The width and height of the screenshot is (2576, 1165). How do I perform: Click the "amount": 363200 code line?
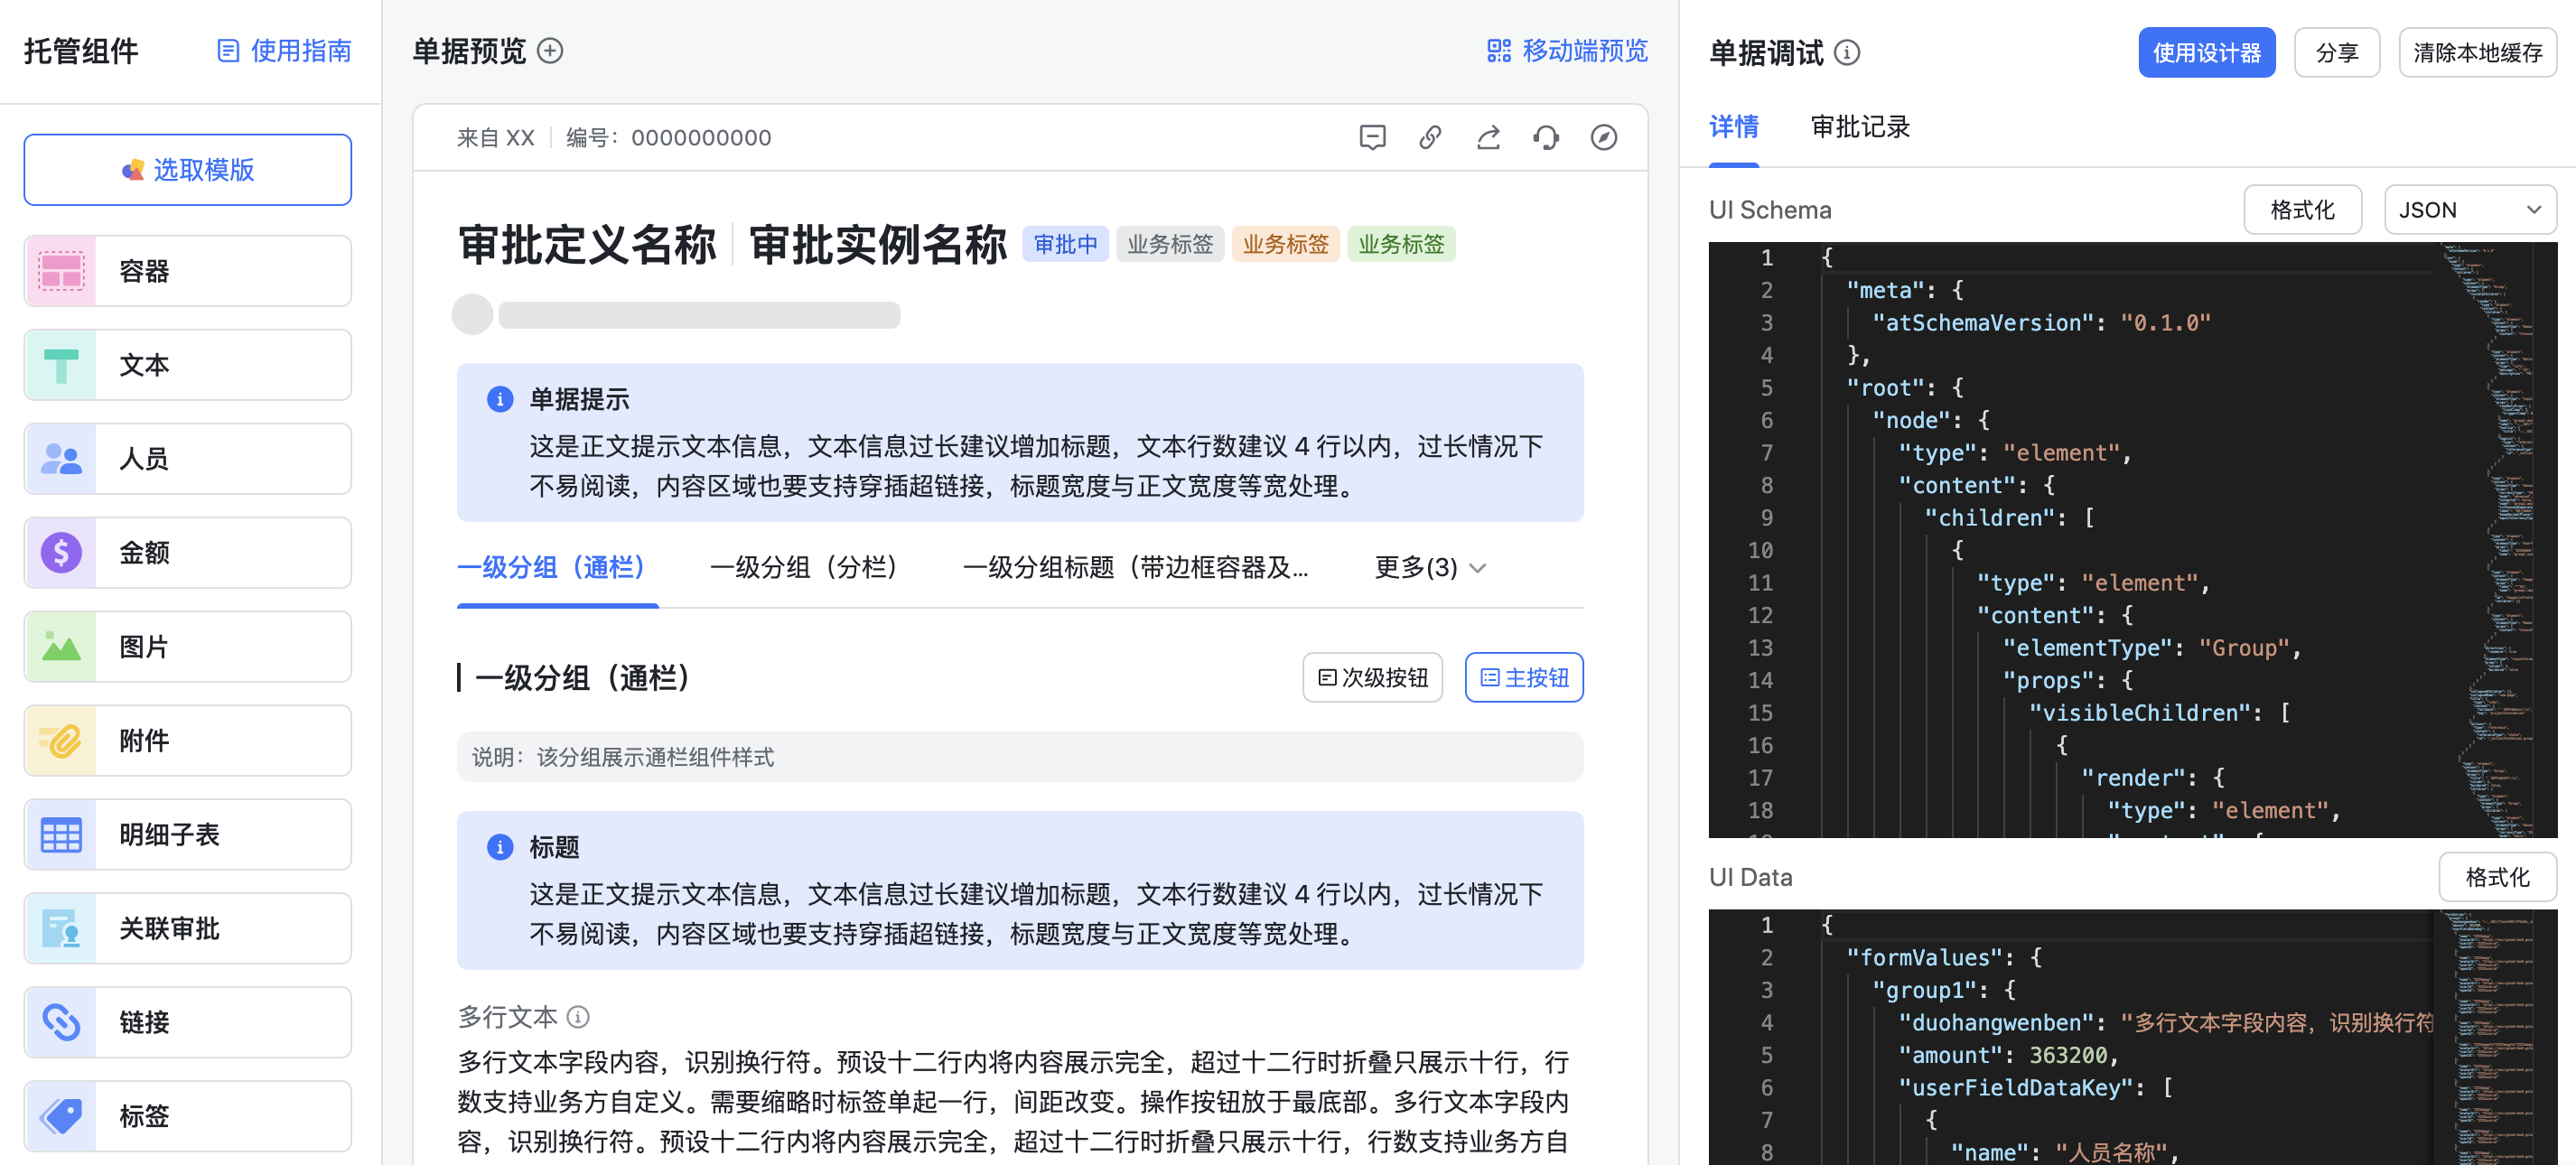click(x=2008, y=1055)
